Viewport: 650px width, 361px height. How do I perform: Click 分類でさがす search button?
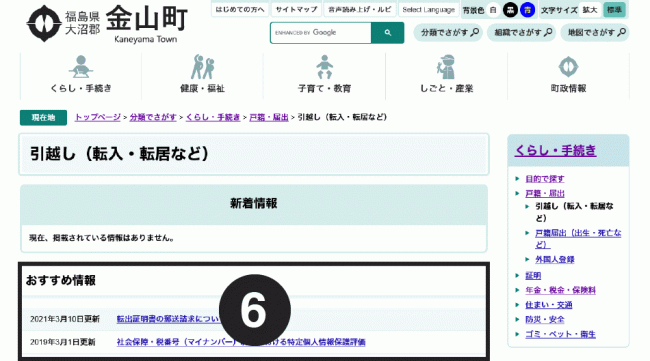[x=448, y=32]
